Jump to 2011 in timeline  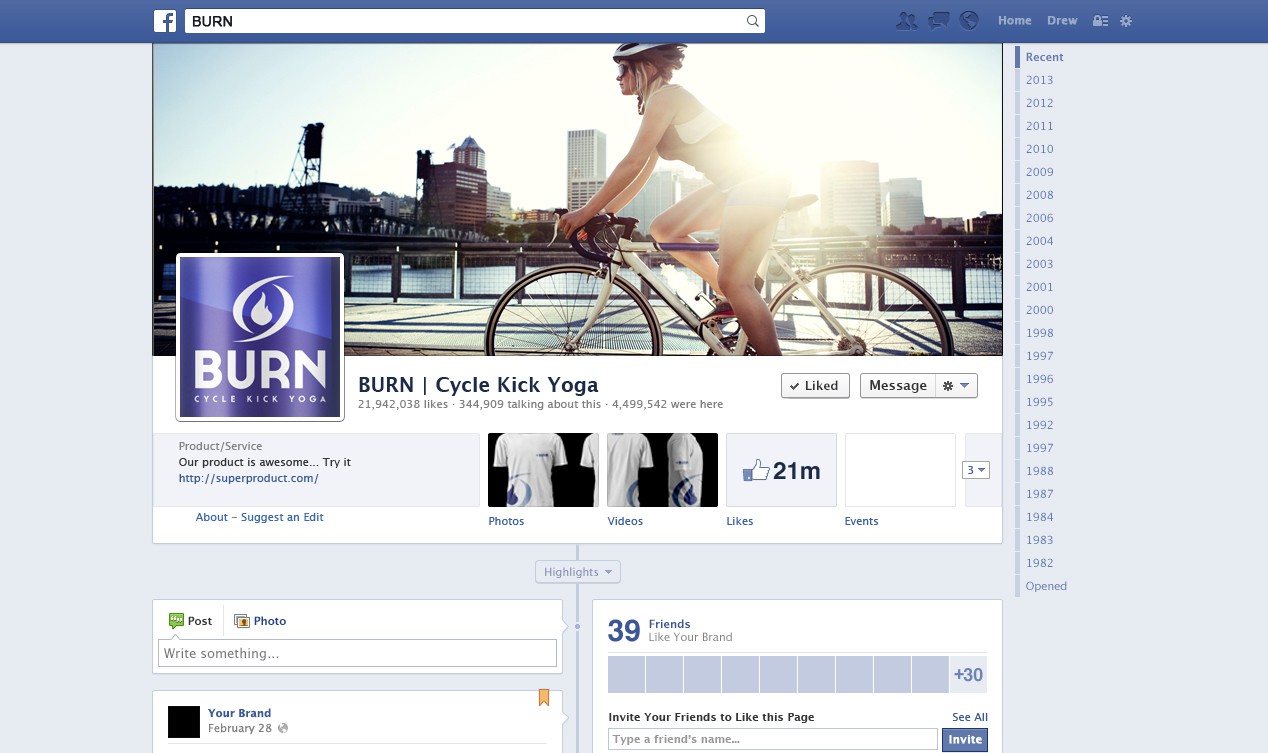pos(1039,126)
